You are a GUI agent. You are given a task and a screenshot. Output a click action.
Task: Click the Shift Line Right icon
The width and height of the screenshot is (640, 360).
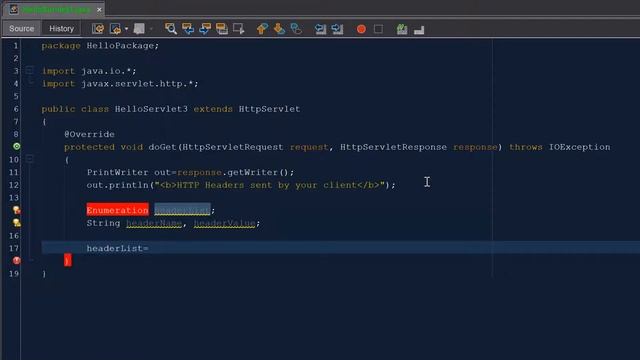click(x=337, y=29)
